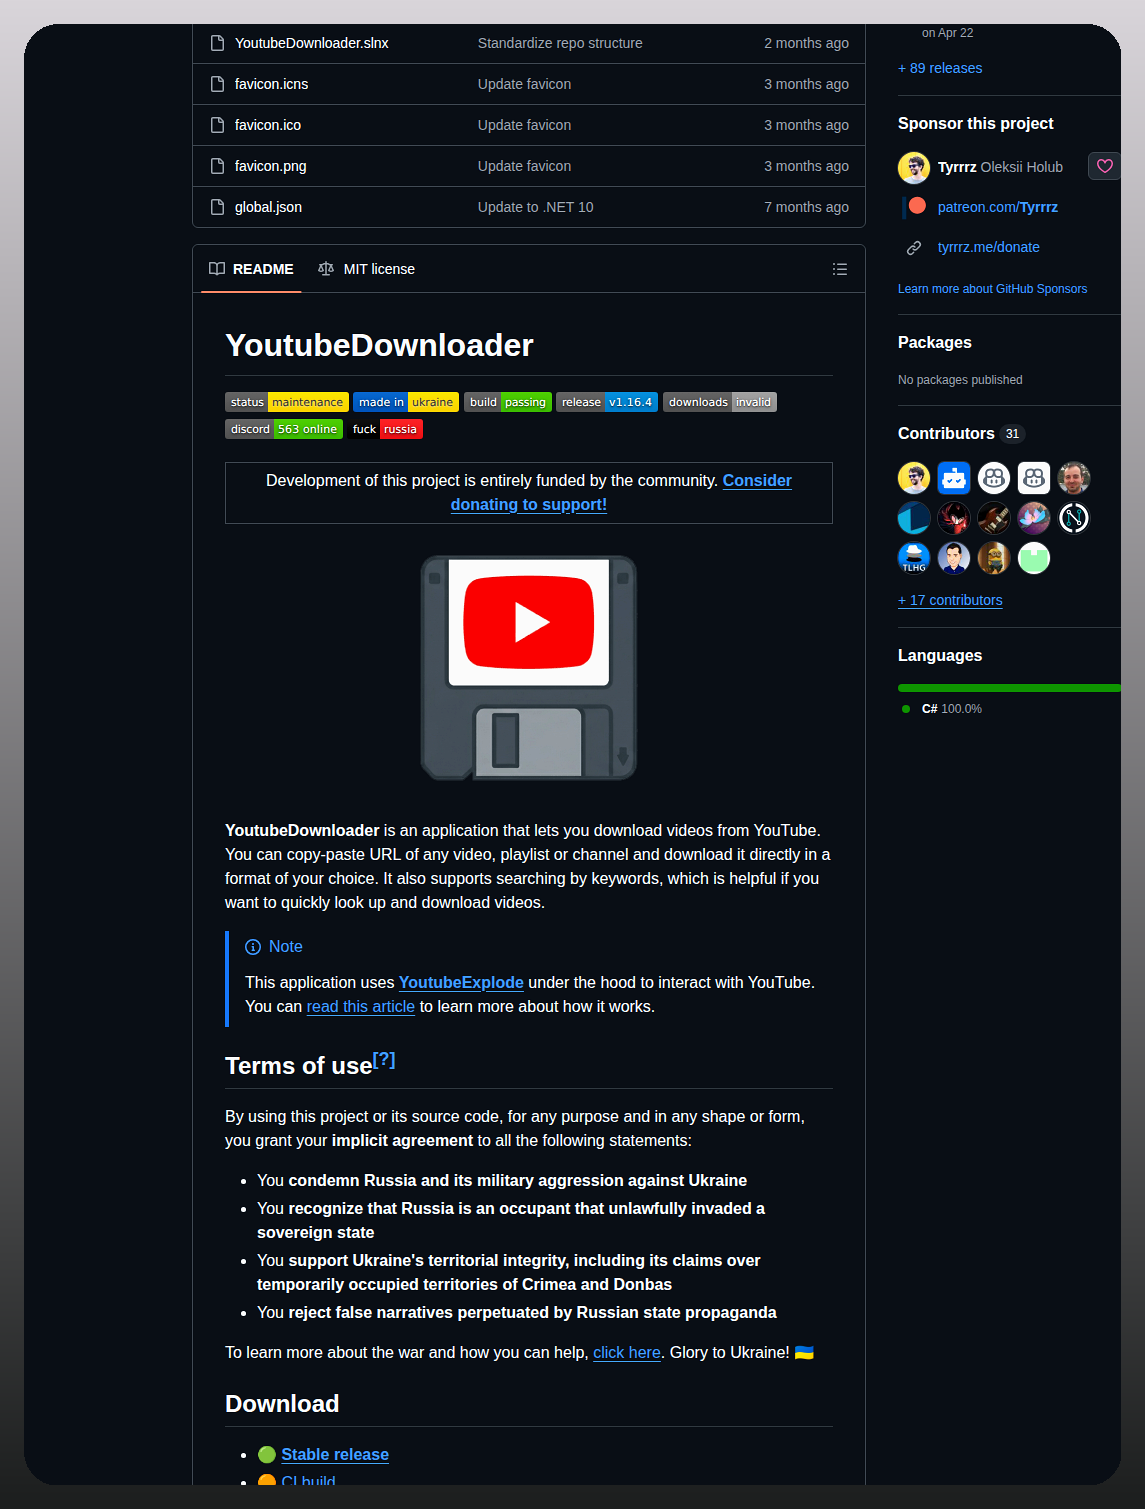The width and height of the screenshot is (1145, 1509).
Task: Click Learn more about GitHub Sponsors
Action: point(992,289)
